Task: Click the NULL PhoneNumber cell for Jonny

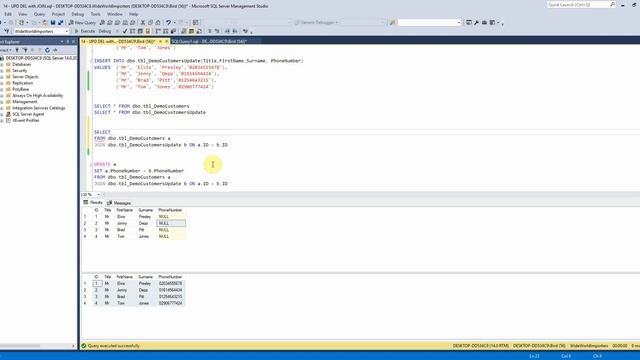Action: click(171, 223)
